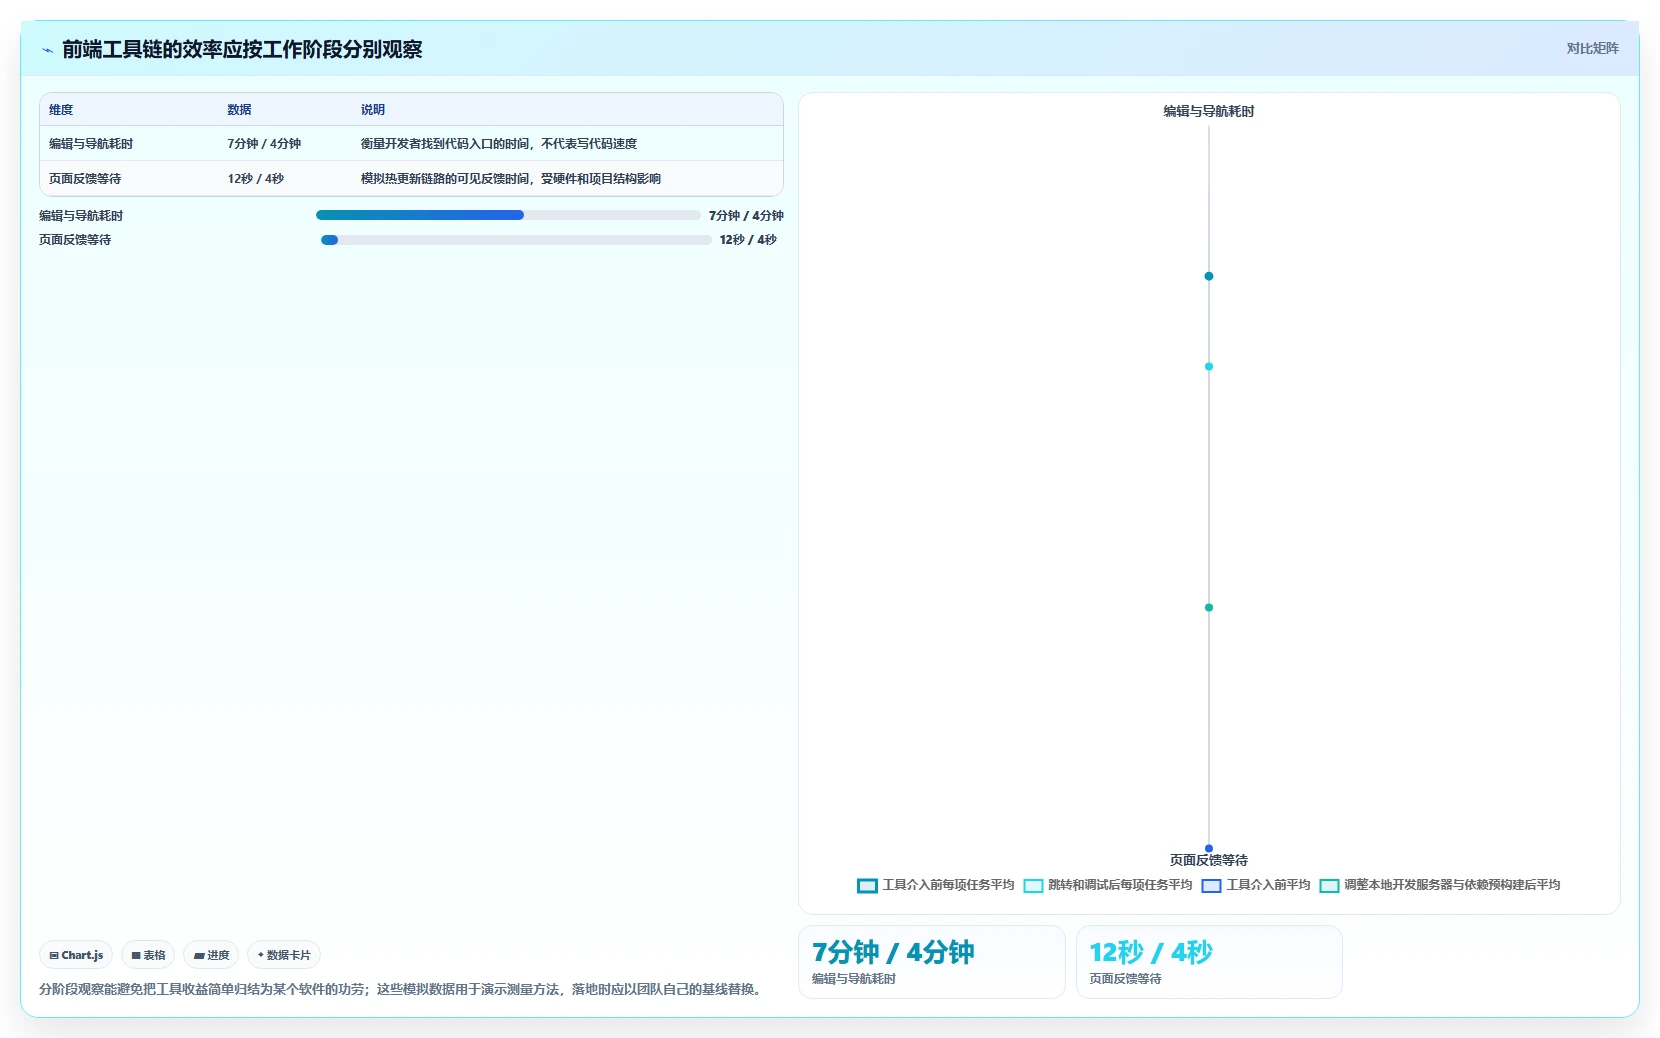Click the light cyan chart data point

click(x=1209, y=367)
